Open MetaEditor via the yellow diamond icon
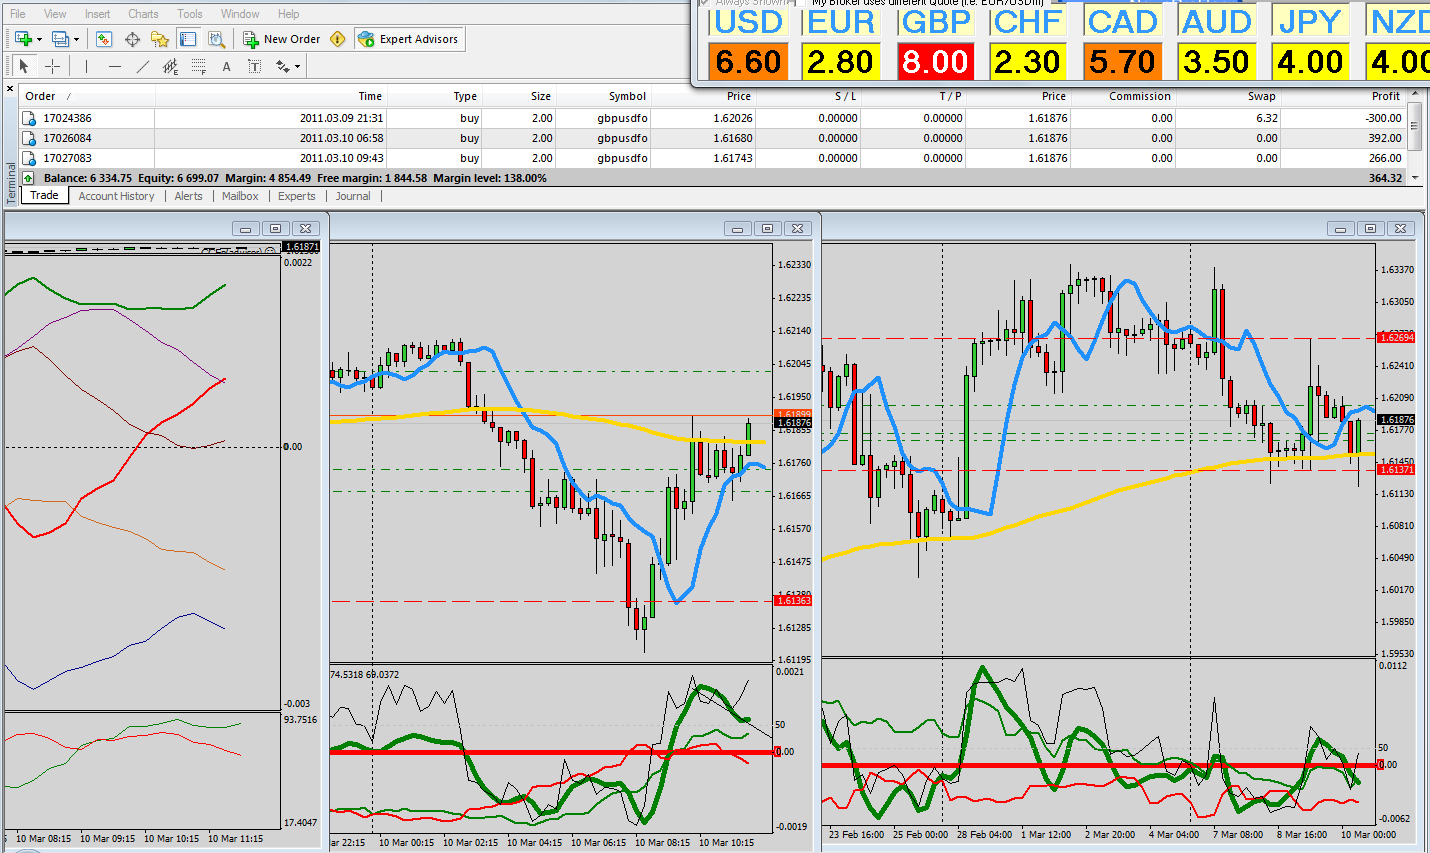The width and height of the screenshot is (1430, 853). click(x=338, y=39)
